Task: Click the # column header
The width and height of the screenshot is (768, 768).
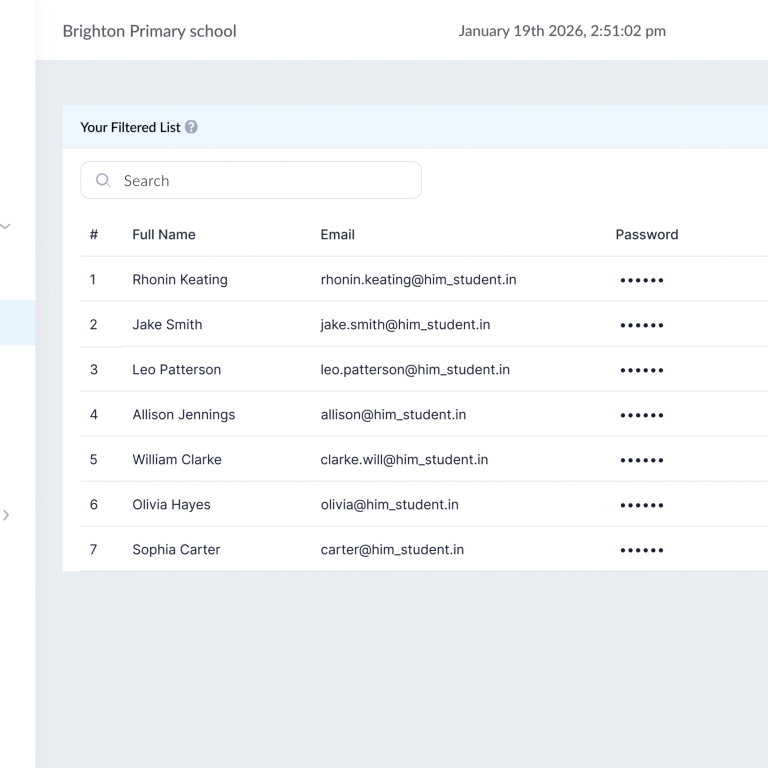Action: pyautogui.click(x=94, y=235)
